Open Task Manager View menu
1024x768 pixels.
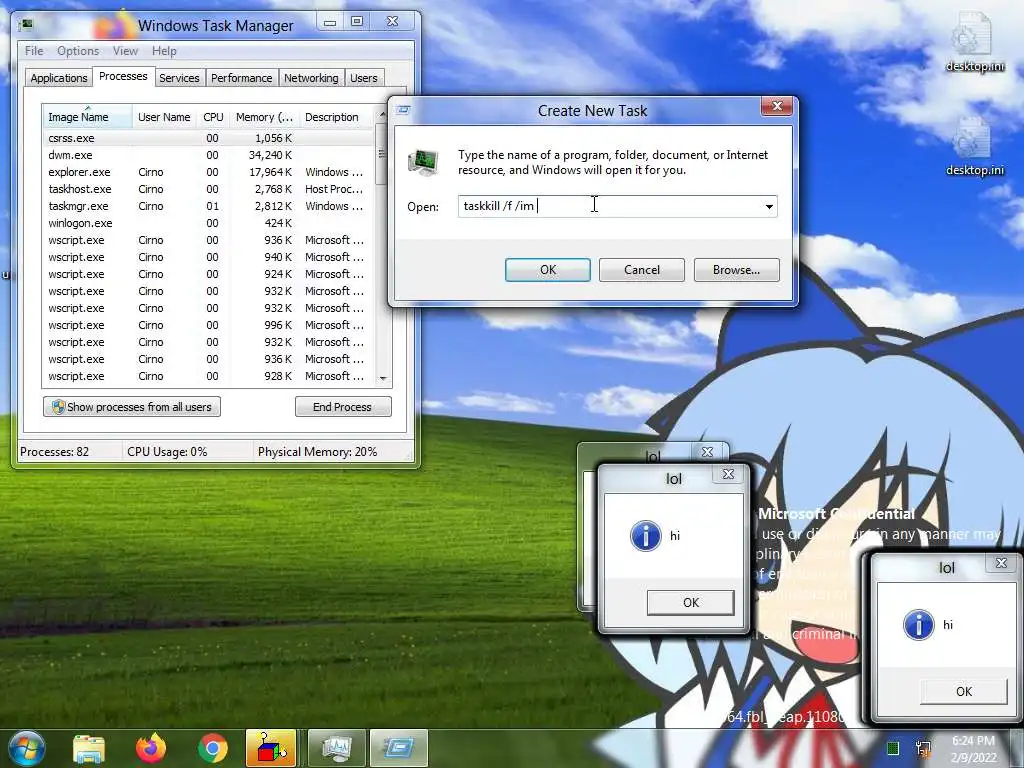(125, 51)
